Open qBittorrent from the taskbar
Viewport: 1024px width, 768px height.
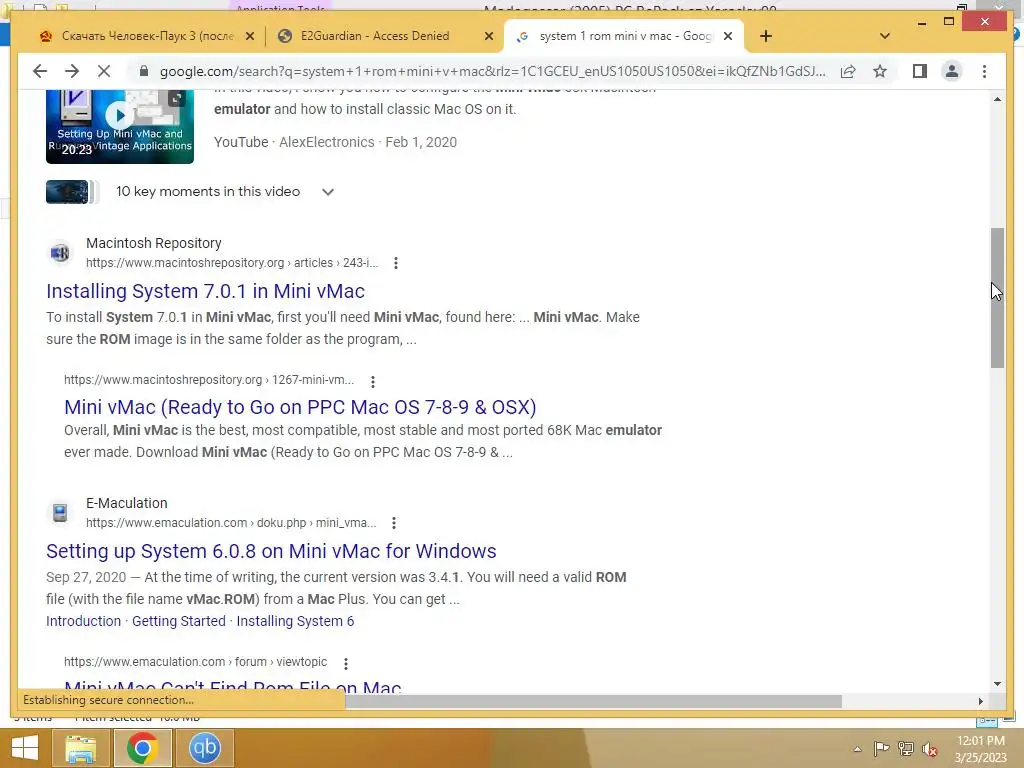[204, 748]
